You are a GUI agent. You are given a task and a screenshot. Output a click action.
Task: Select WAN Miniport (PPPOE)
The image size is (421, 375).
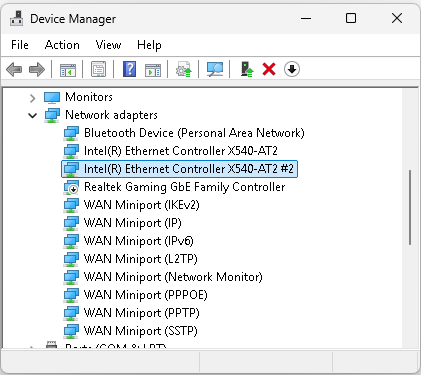click(x=145, y=295)
